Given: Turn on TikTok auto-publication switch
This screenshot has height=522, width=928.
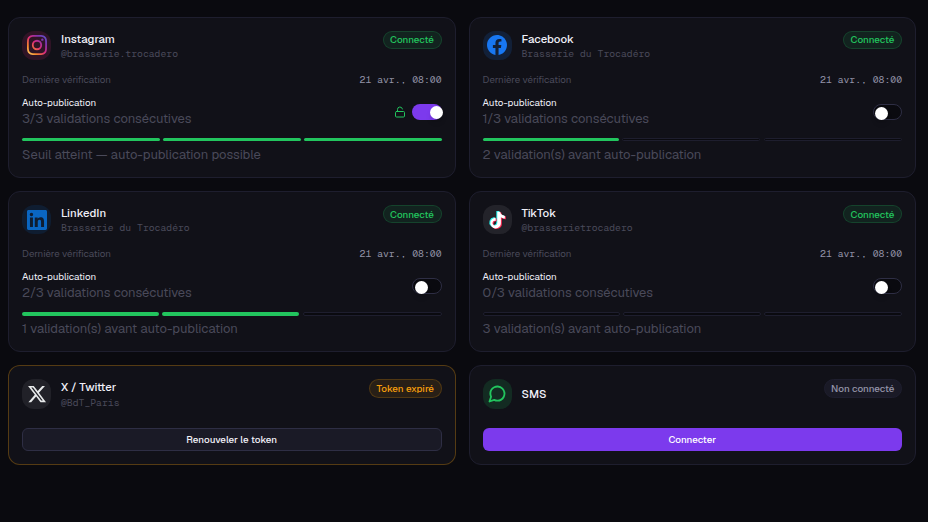Looking at the screenshot, I should [x=887, y=286].
